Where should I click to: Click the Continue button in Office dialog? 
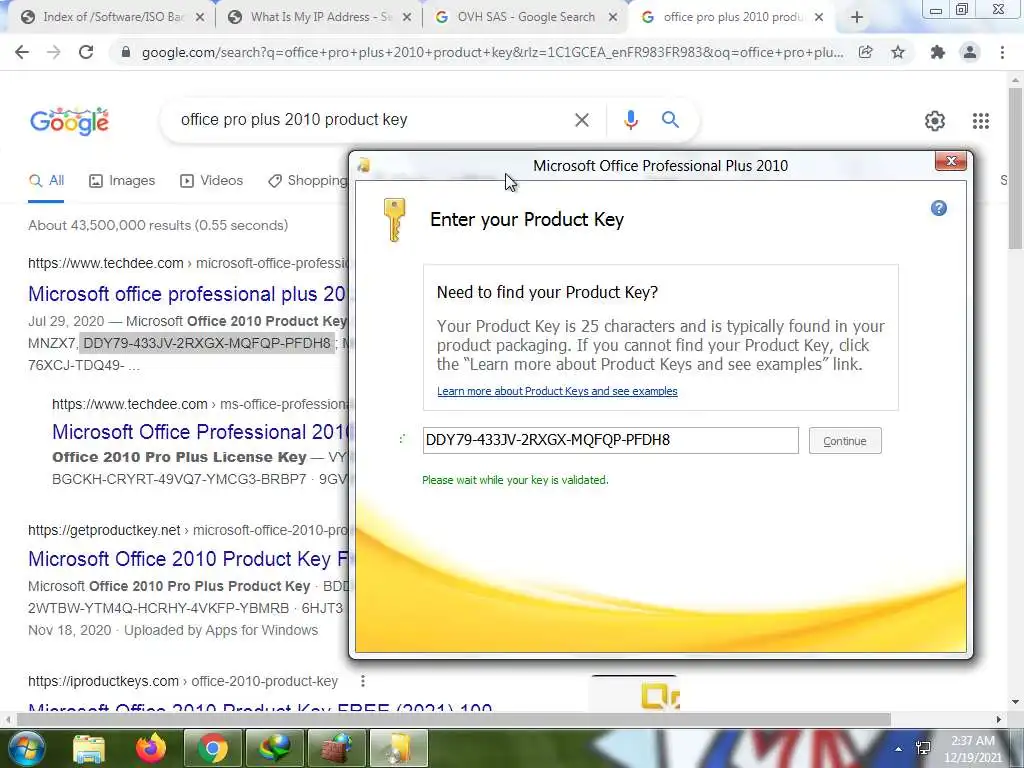tap(844, 441)
